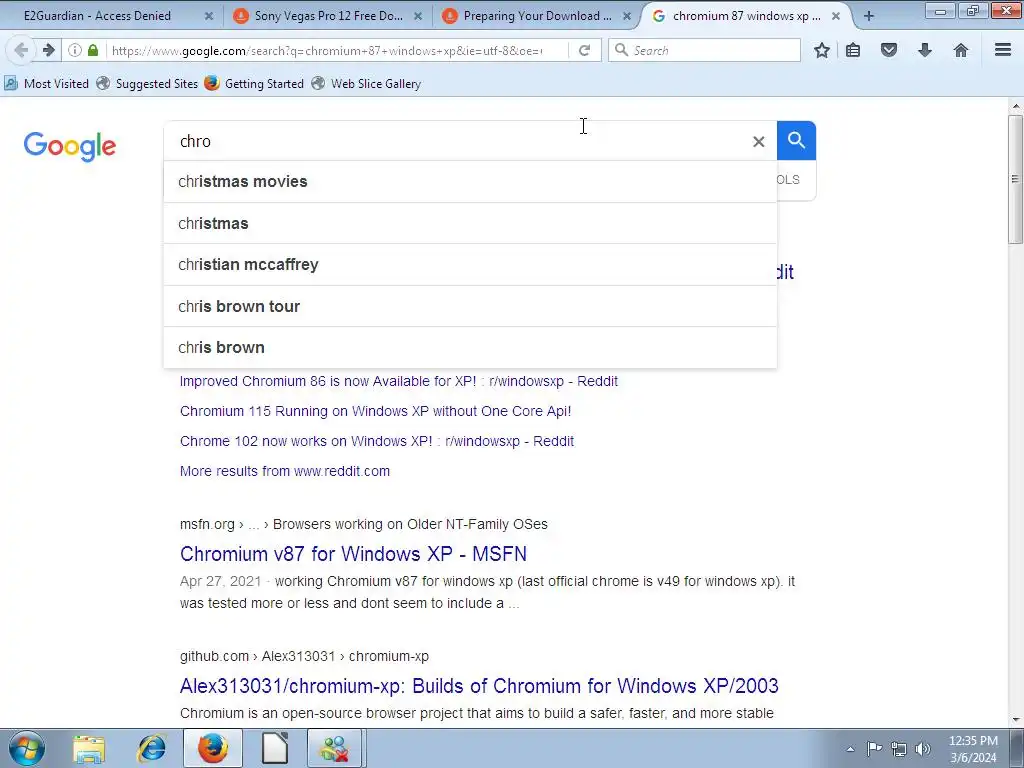Viewport: 1024px width, 768px height.
Task: Open More results from www.reddit.com
Action: pos(285,472)
